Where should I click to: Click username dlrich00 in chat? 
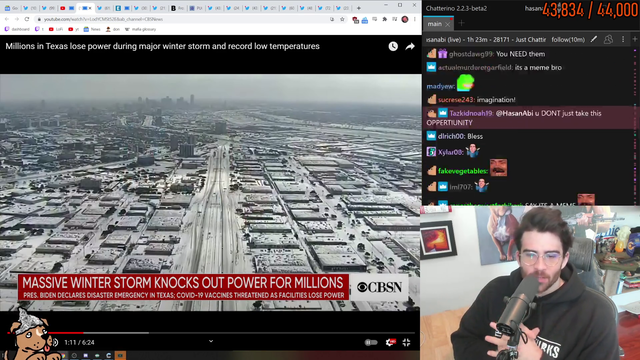click(451, 136)
